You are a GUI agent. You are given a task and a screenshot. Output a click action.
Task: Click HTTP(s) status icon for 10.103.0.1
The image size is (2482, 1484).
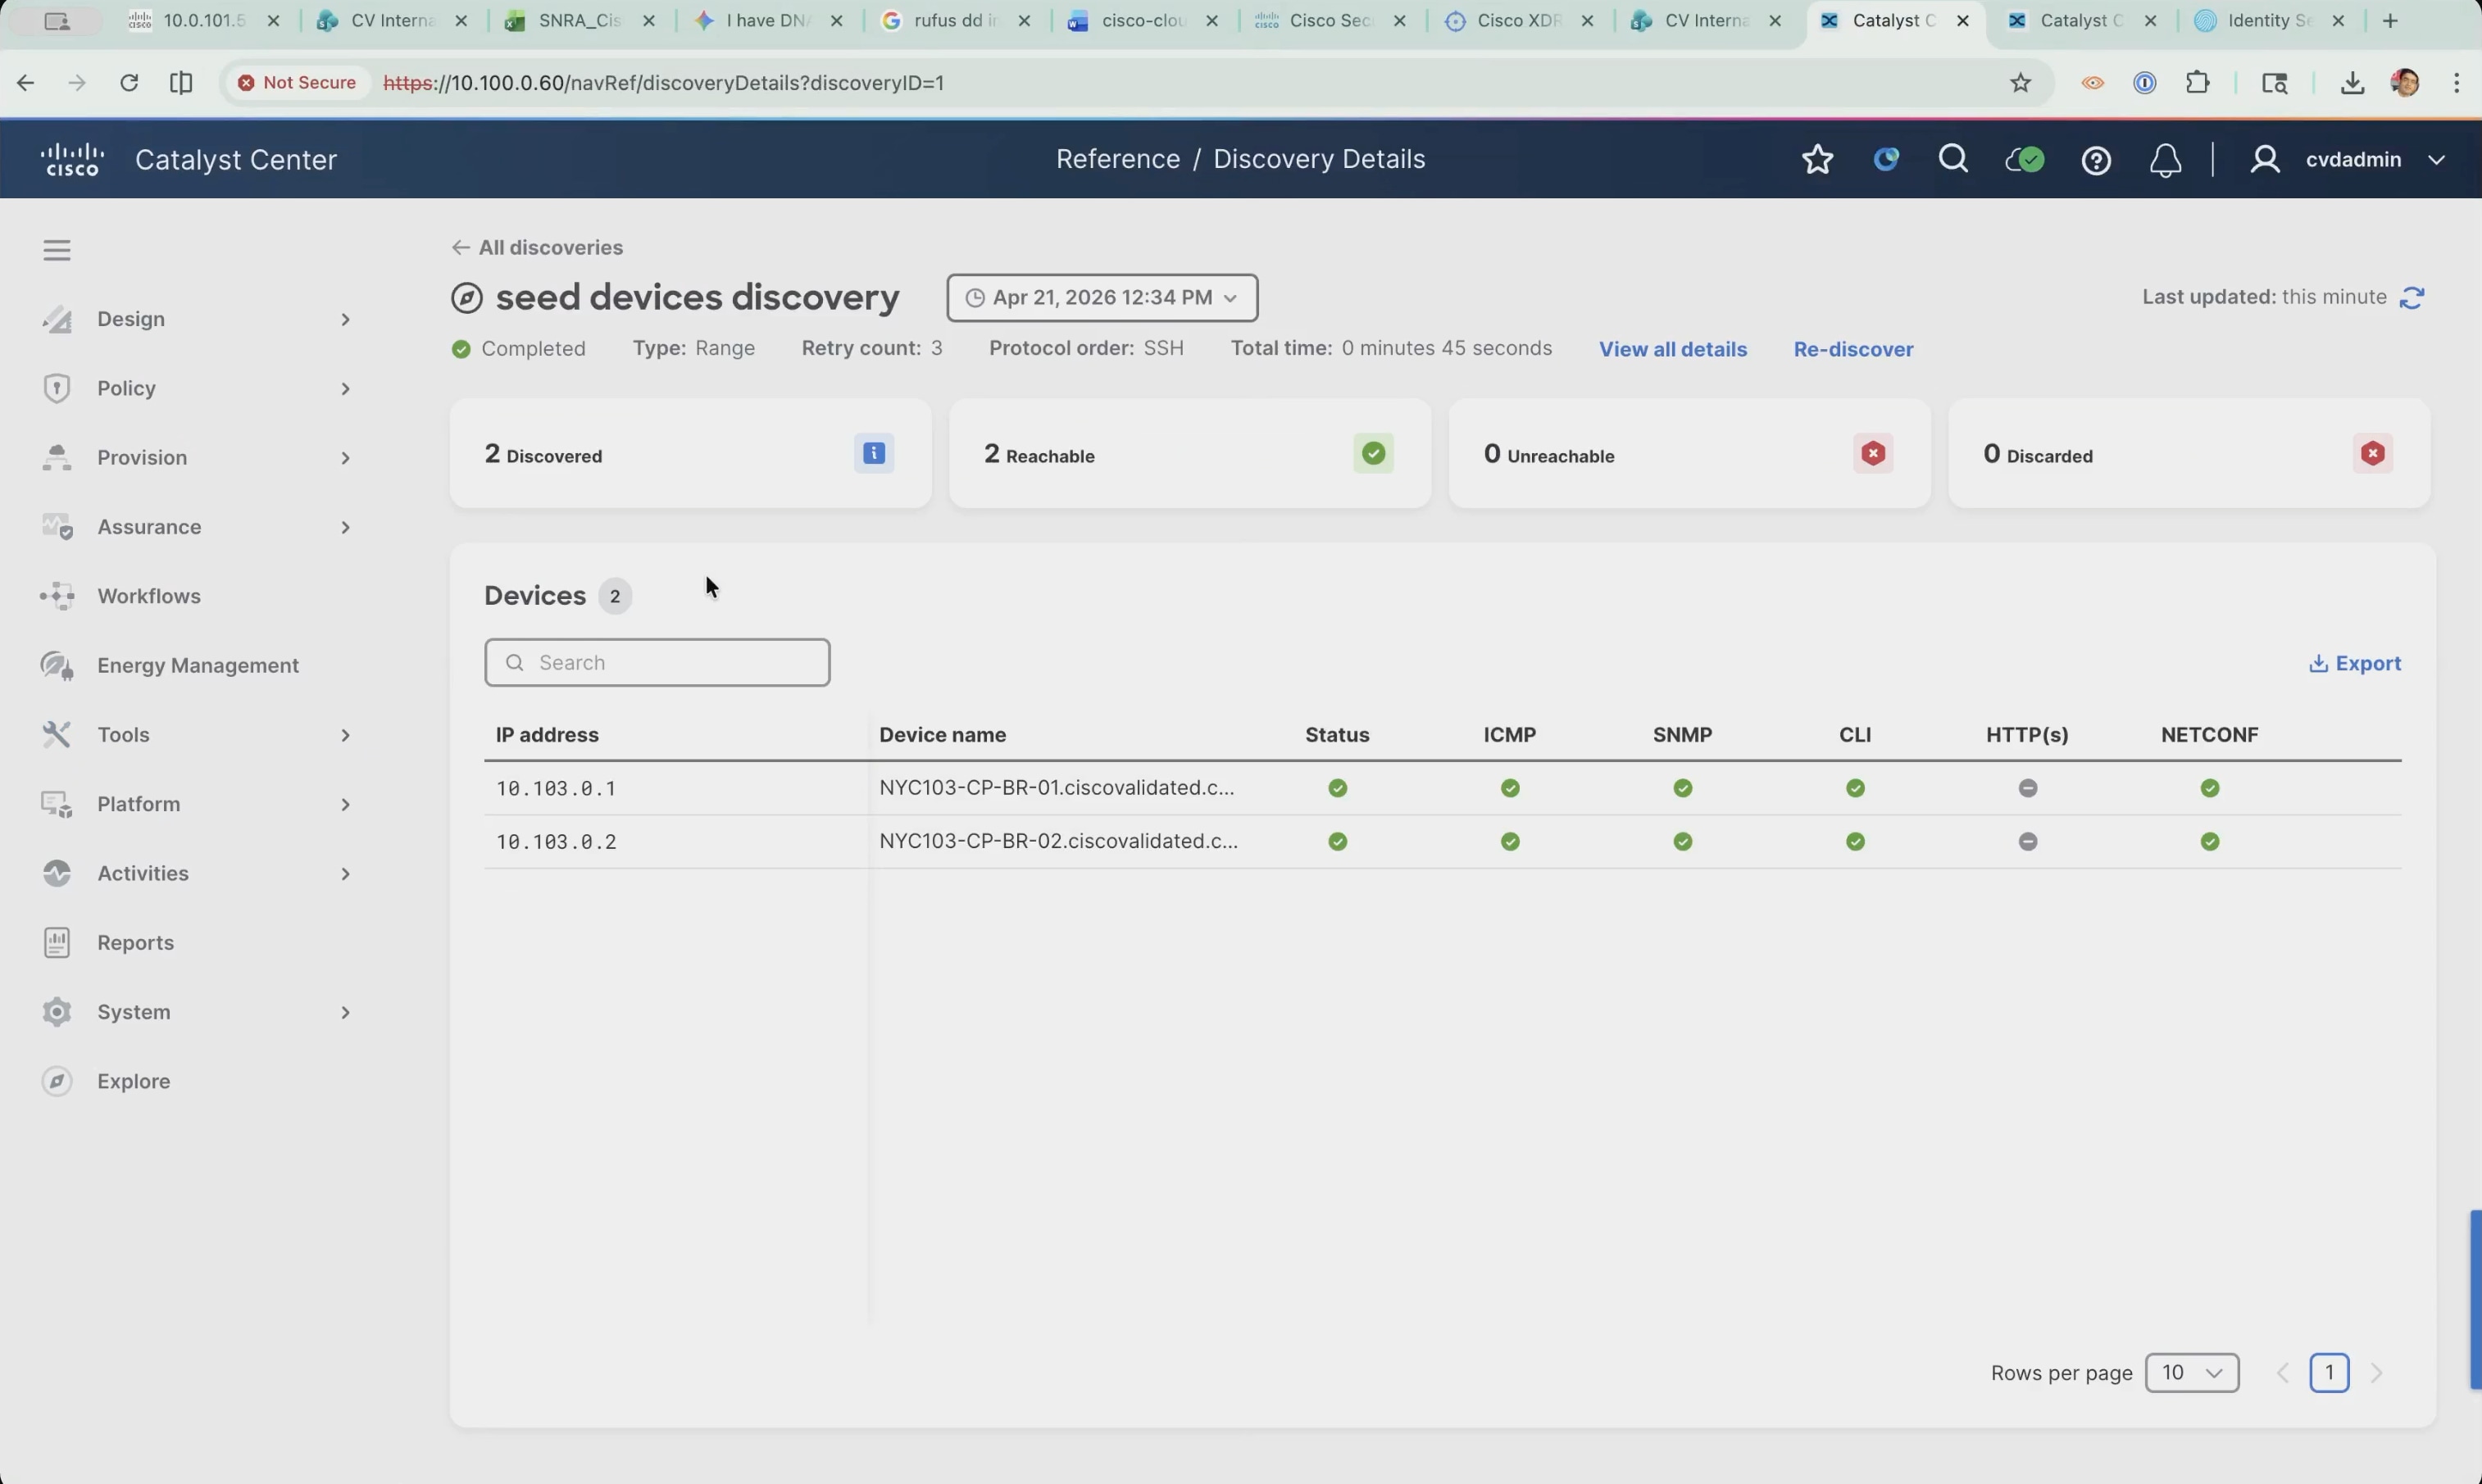(x=2028, y=789)
